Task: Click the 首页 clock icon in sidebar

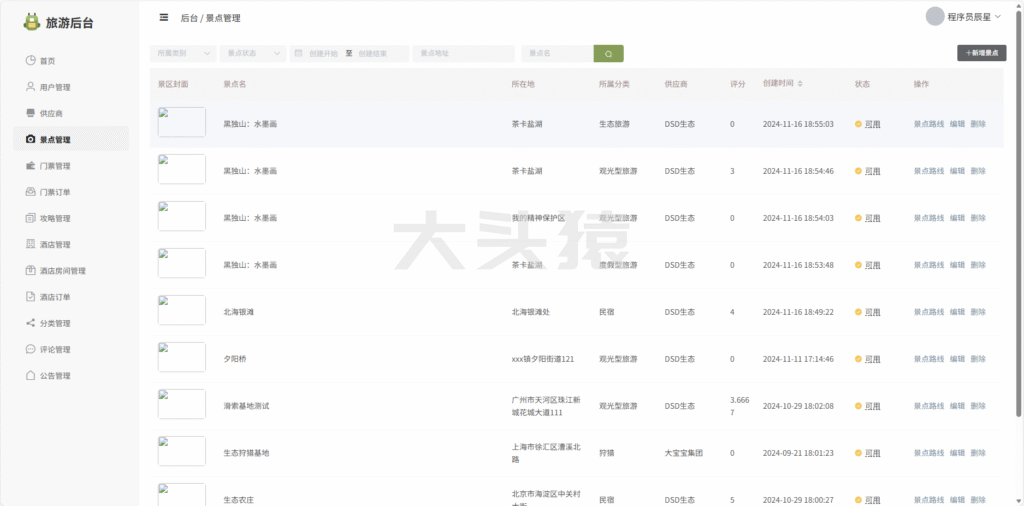Action: click(30, 61)
